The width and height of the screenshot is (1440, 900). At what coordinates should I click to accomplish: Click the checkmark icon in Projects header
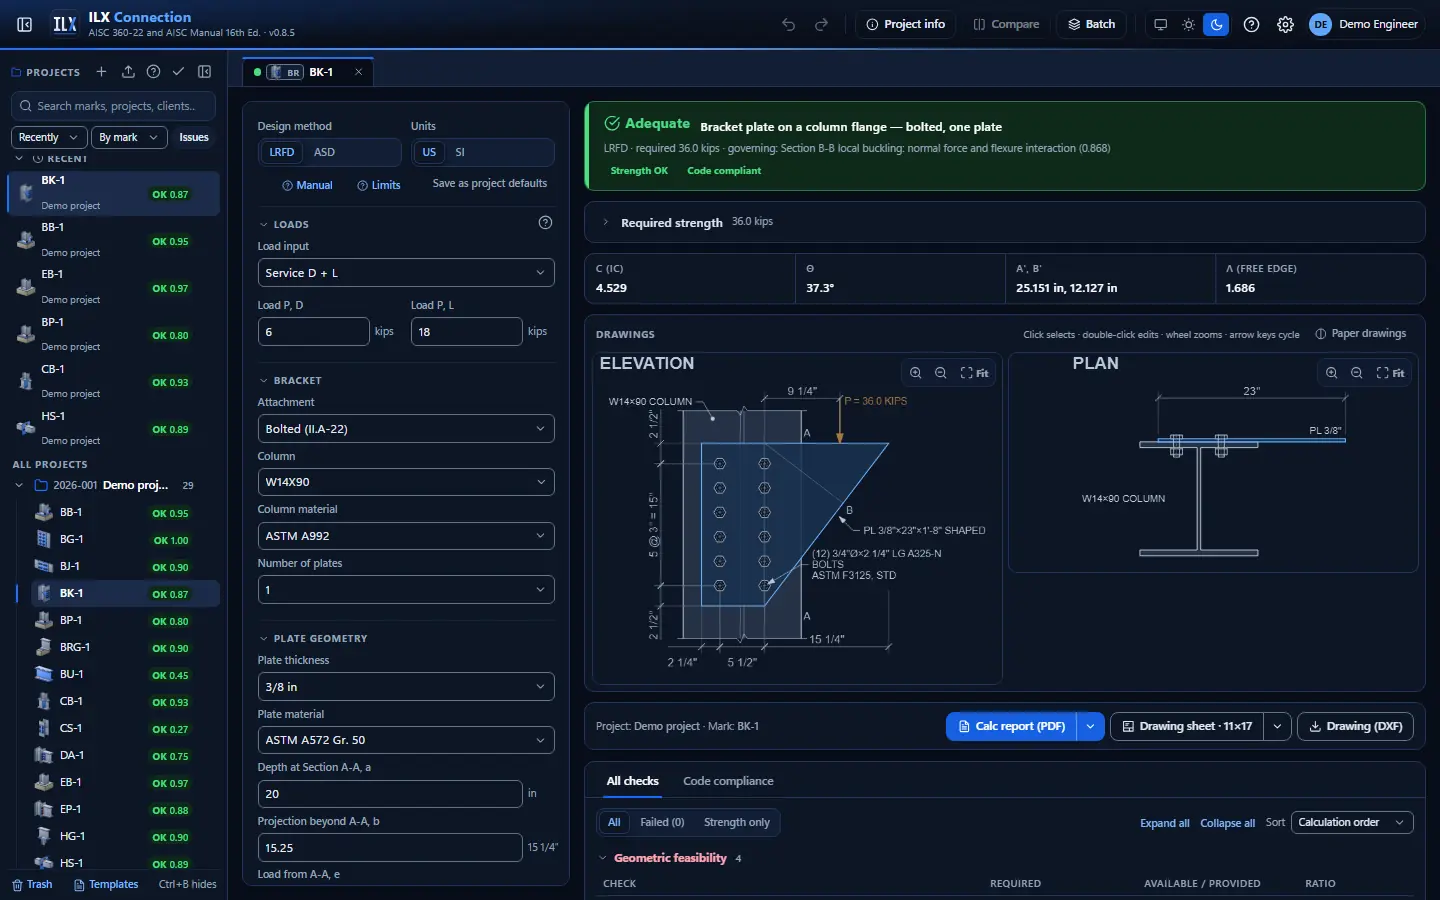click(178, 72)
